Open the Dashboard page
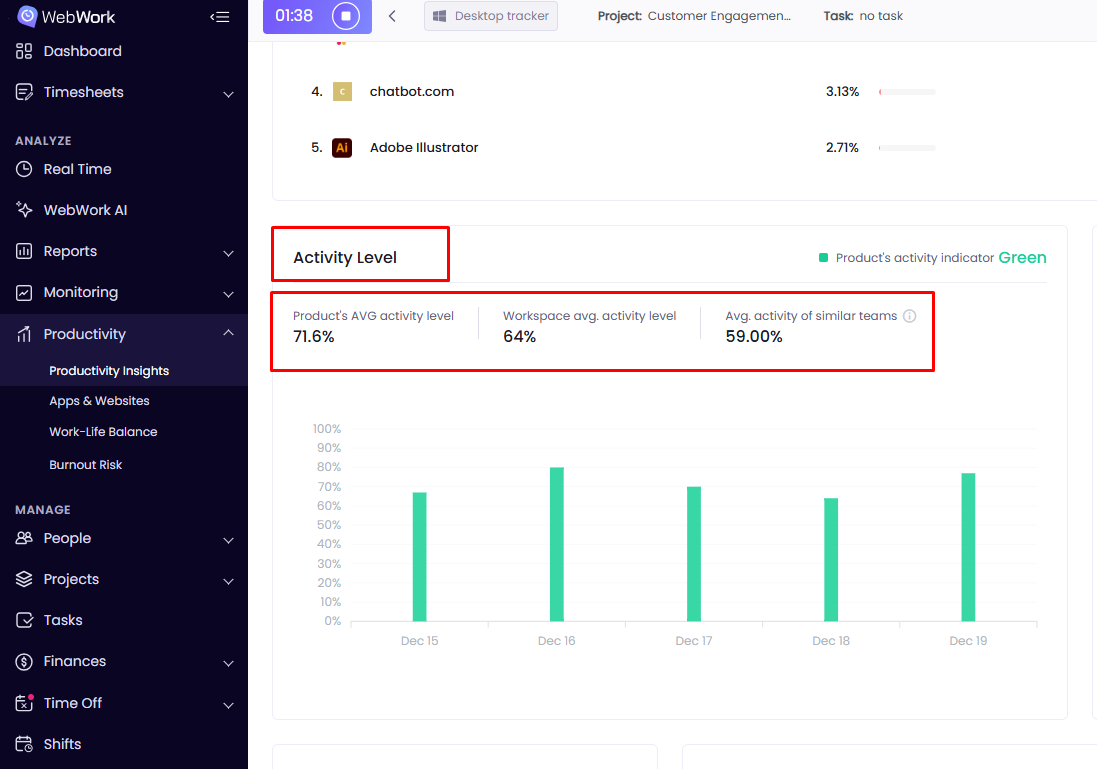Viewport: 1097px width, 769px height. click(x=82, y=51)
